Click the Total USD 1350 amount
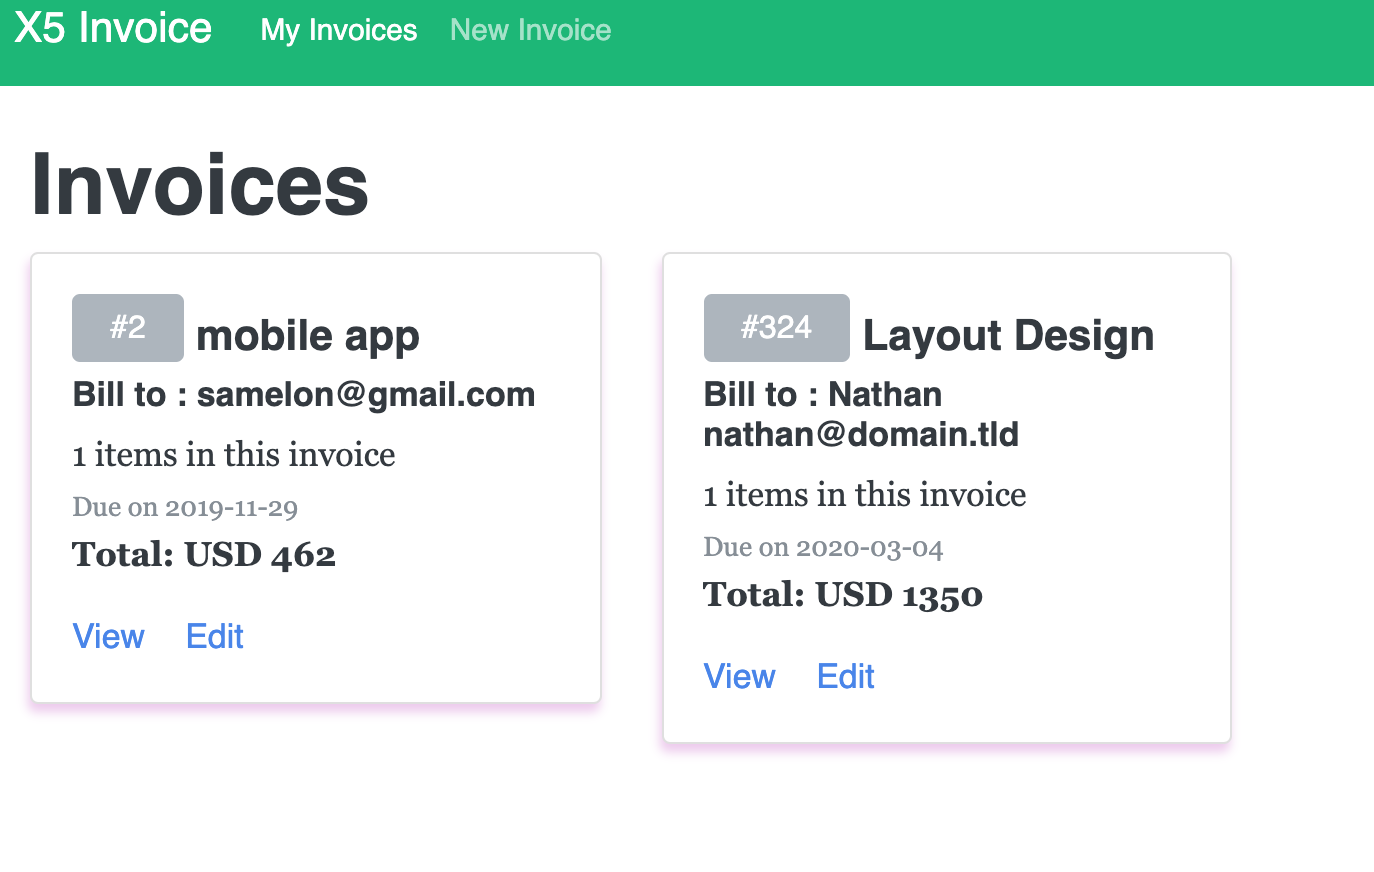The width and height of the screenshot is (1374, 872). 843,595
